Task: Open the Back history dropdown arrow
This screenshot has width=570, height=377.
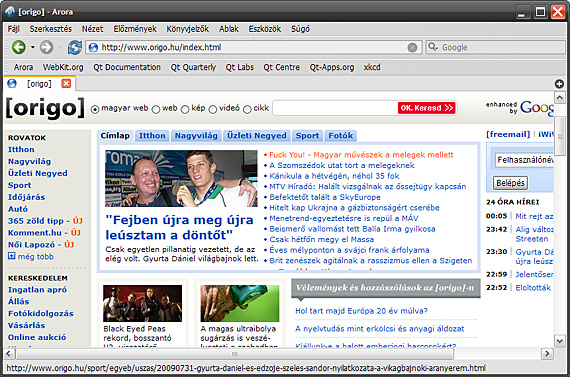Action: coord(33,47)
